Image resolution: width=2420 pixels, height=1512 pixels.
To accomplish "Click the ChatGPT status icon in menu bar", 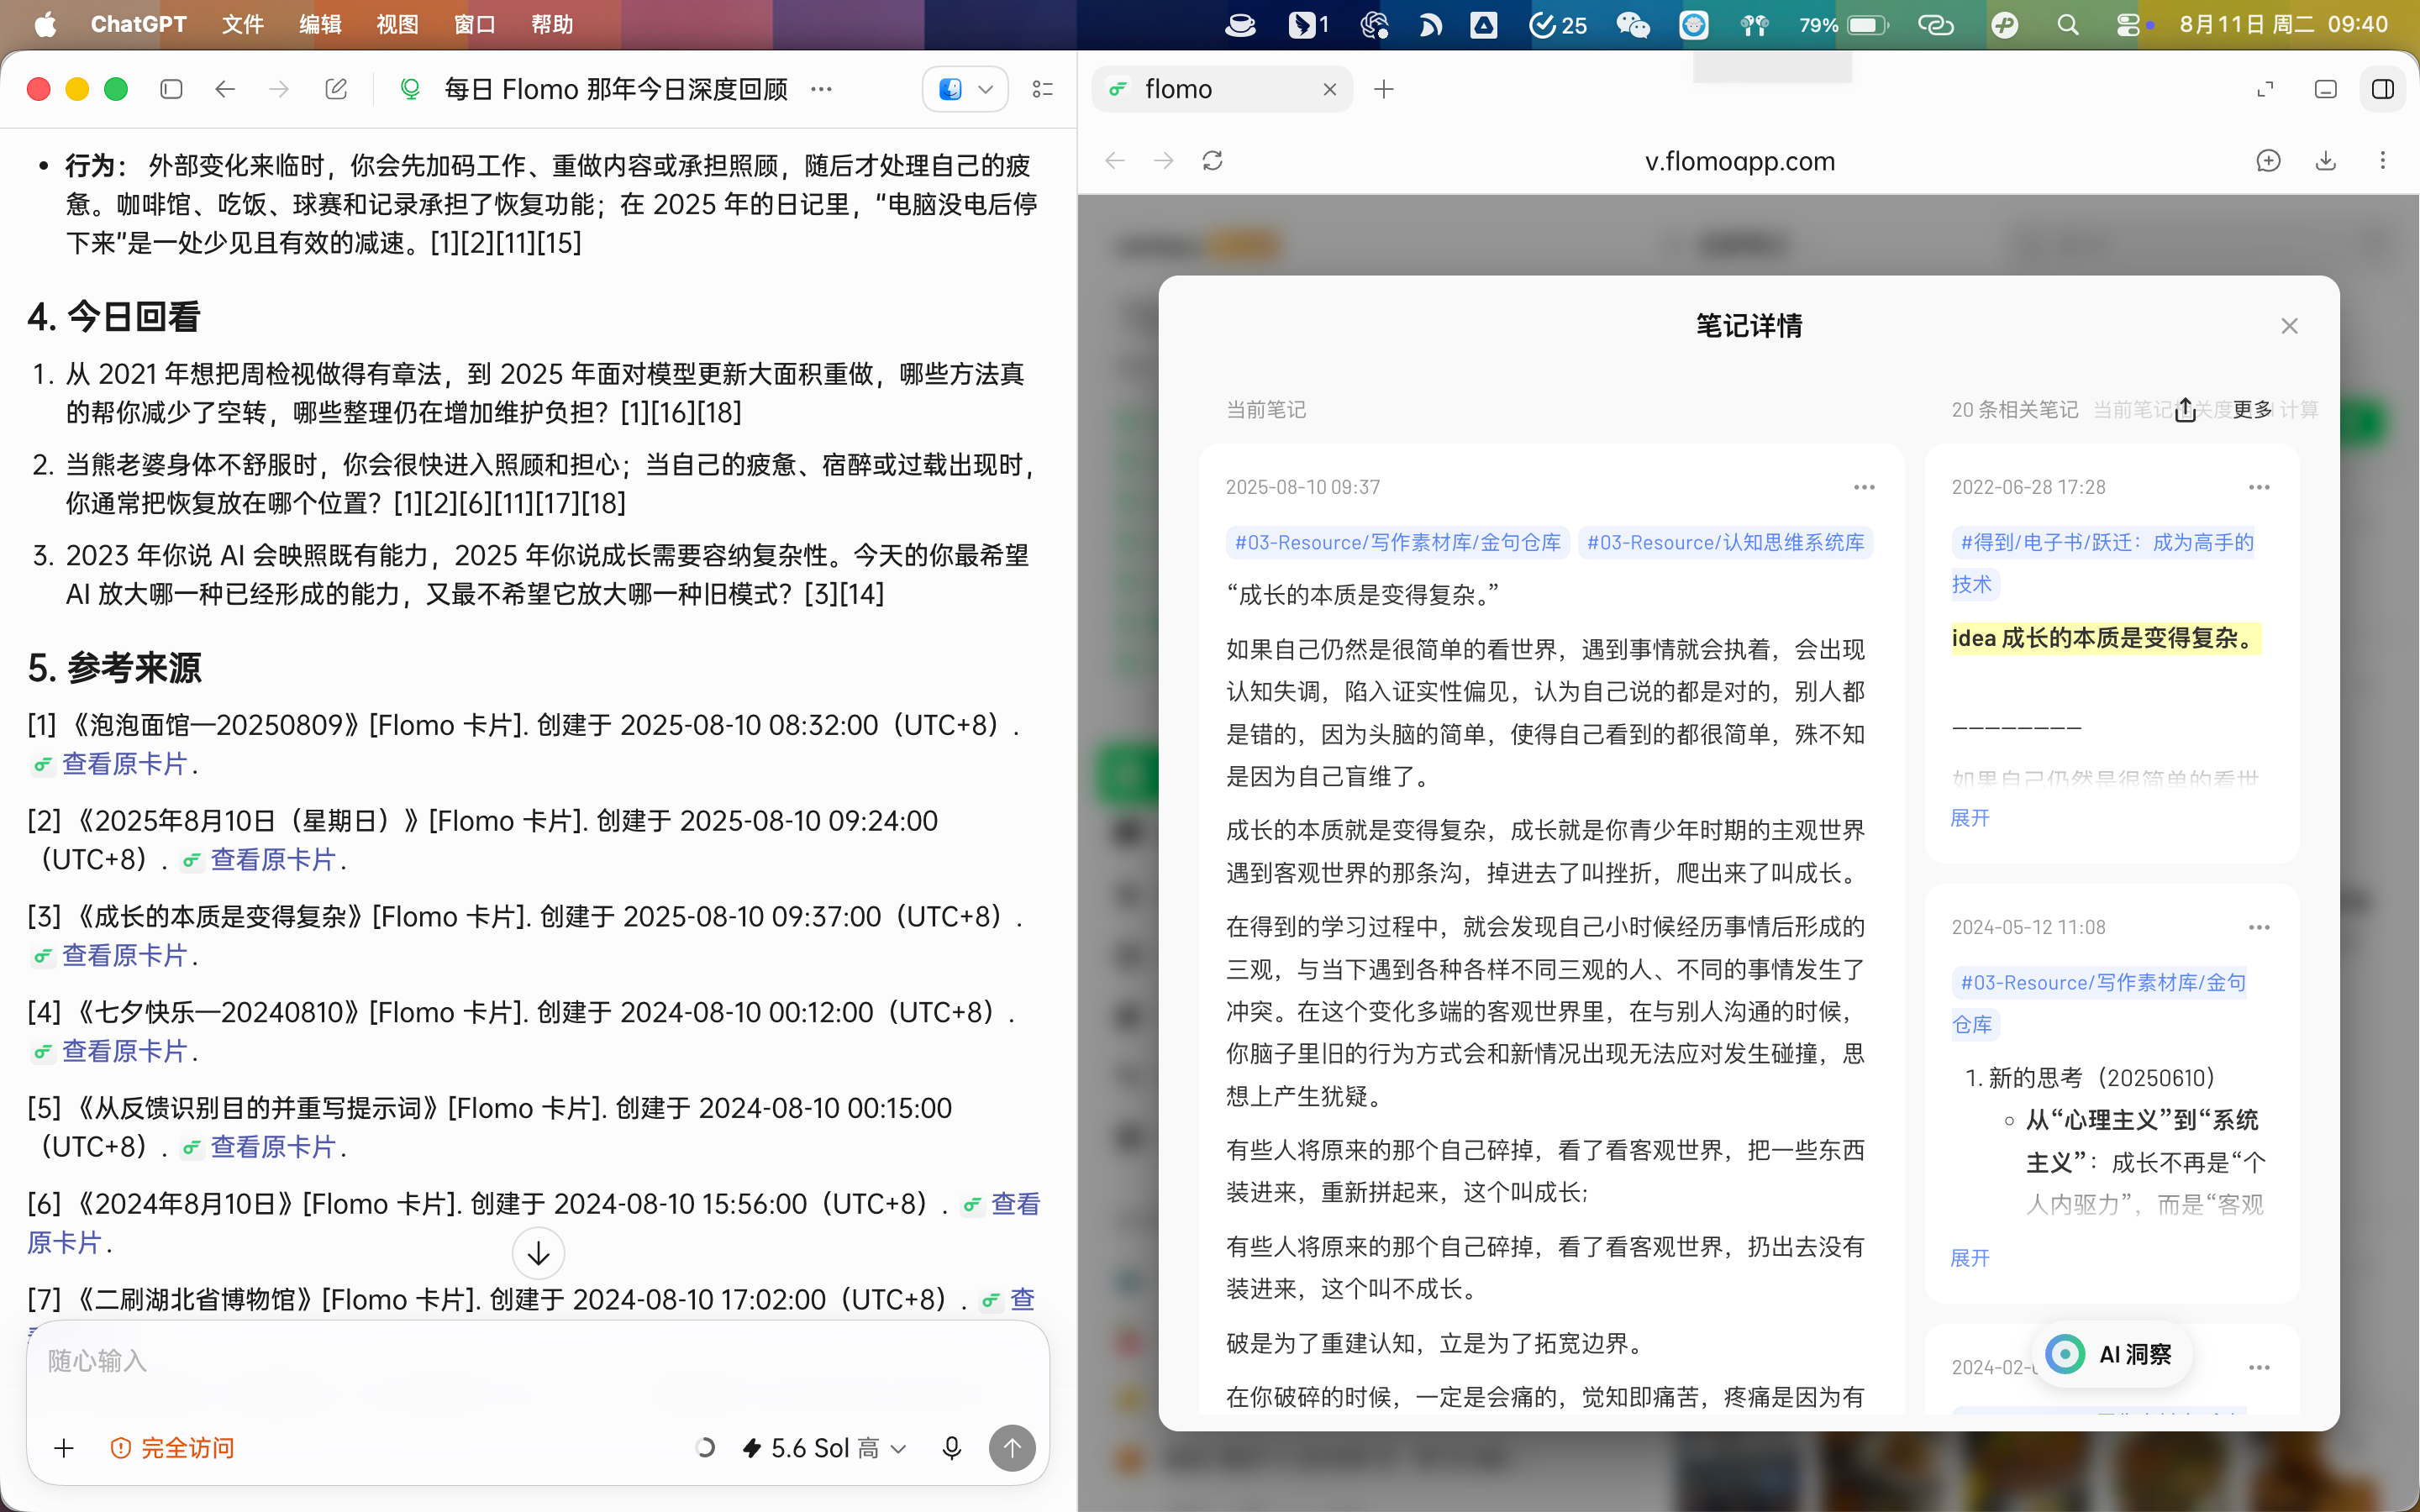I will coord(1375,24).
